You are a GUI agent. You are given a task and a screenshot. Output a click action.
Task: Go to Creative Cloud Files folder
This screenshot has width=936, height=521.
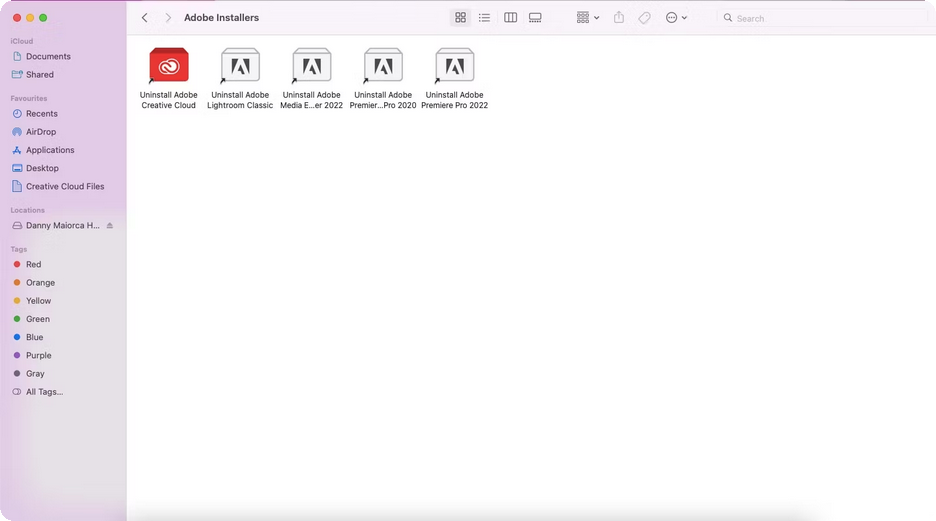(64, 187)
